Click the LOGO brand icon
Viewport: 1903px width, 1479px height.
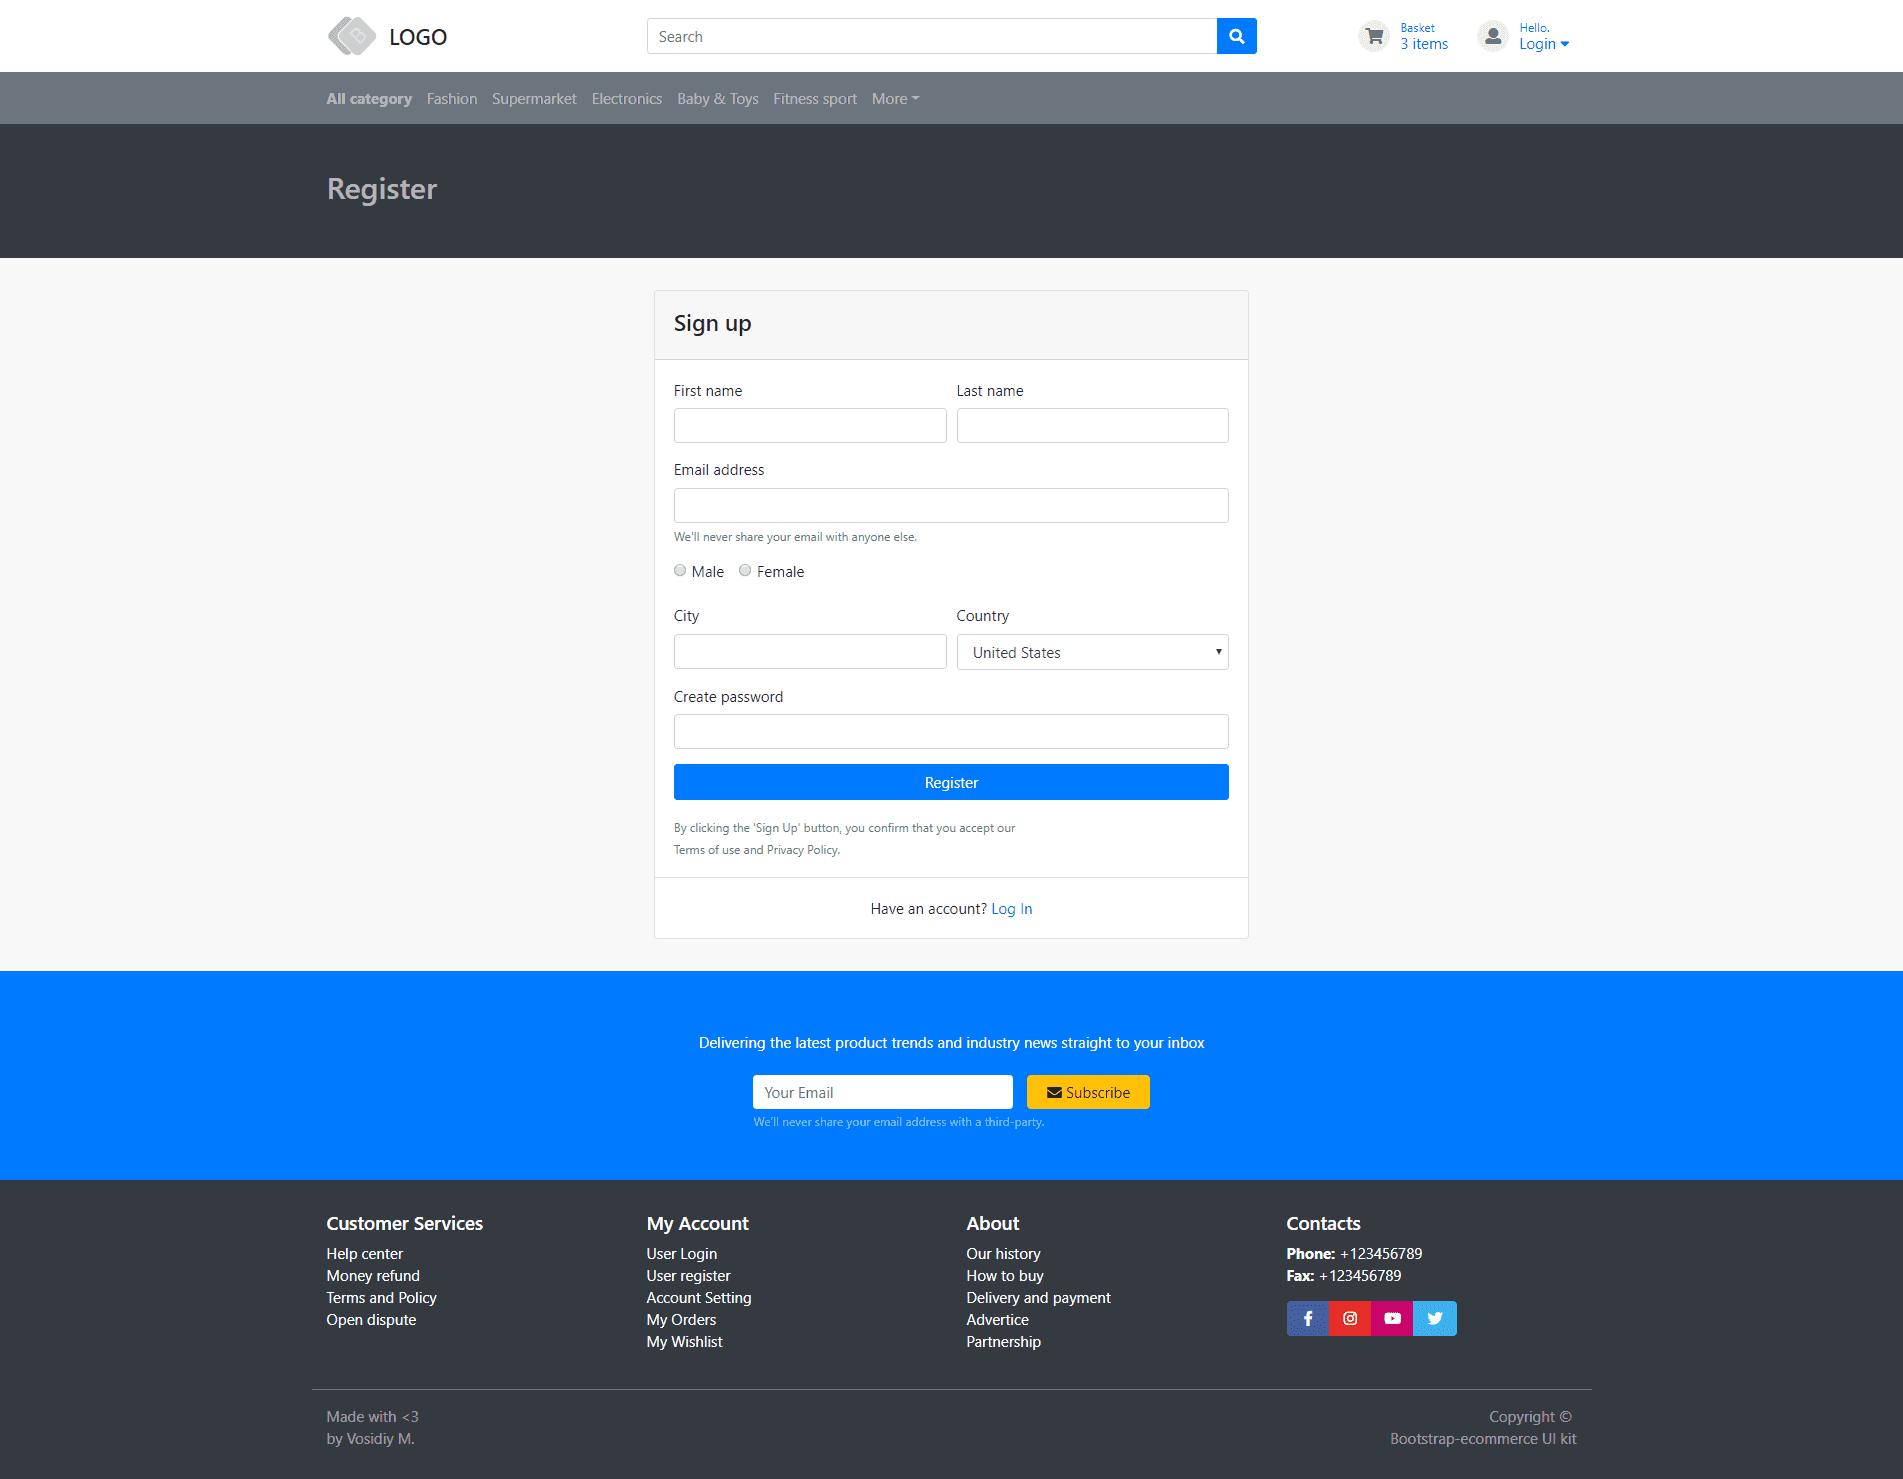[x=350, y=35]
